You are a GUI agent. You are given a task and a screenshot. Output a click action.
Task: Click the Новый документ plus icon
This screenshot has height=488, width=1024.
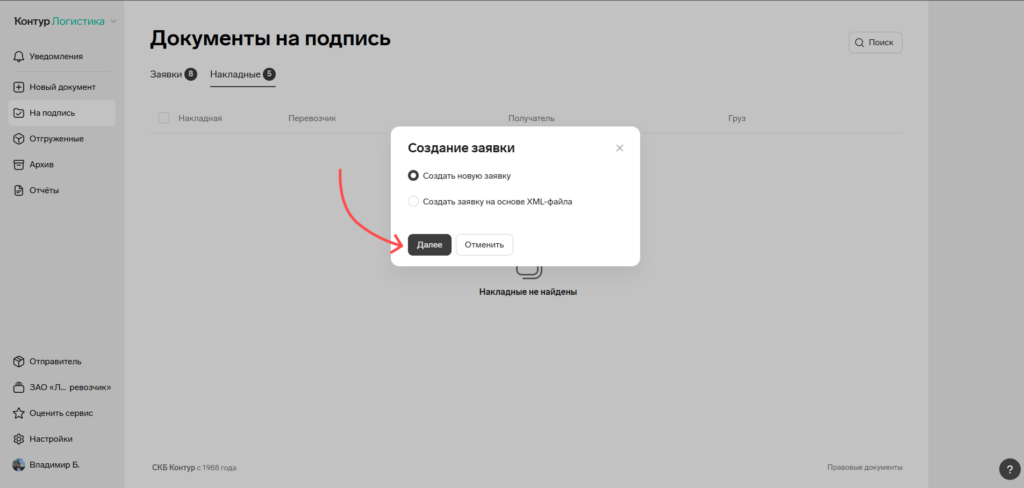[19, 87]
